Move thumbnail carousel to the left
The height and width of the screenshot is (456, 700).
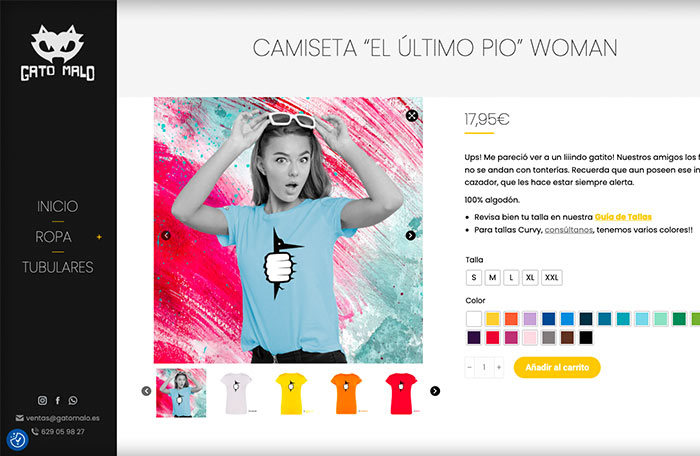pyautogui.click(x=146, y=391)
